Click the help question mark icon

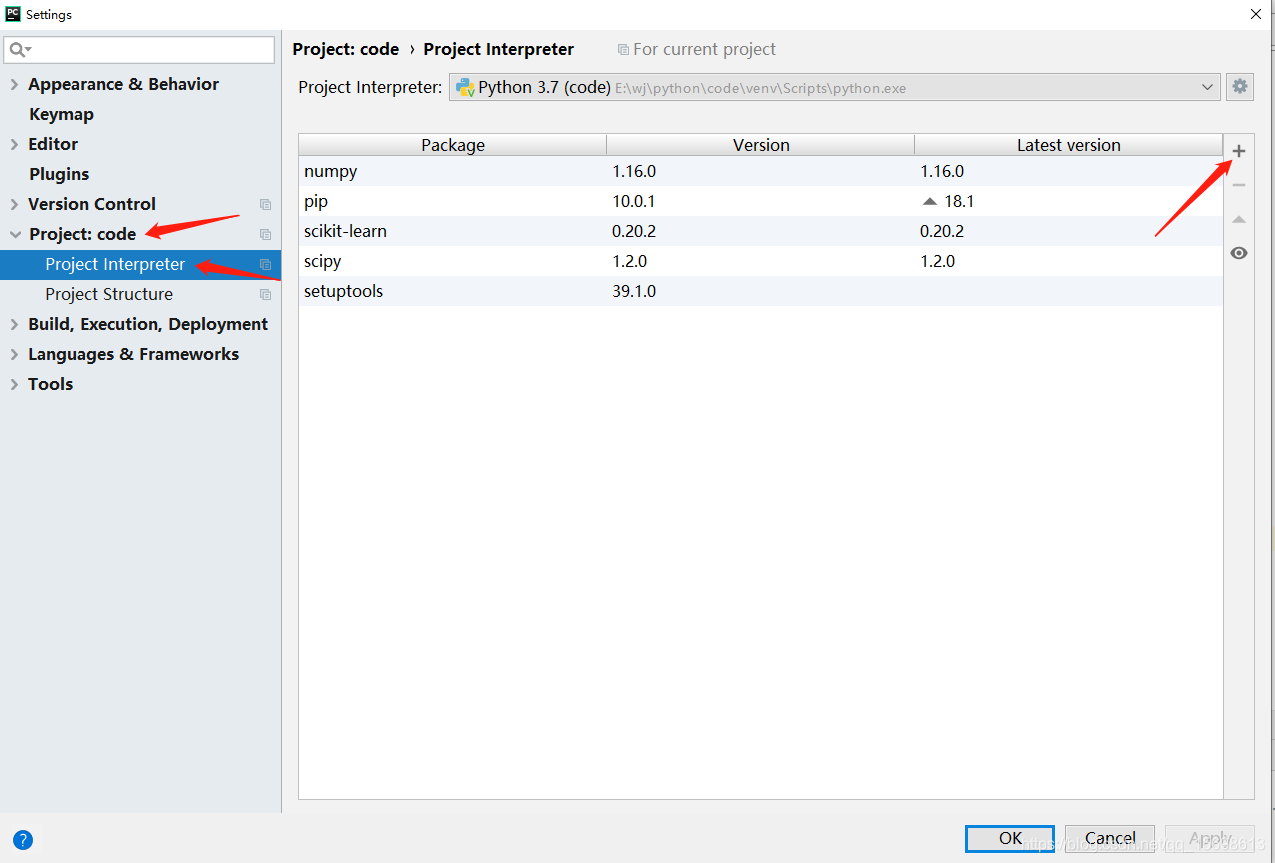[22, 839]
